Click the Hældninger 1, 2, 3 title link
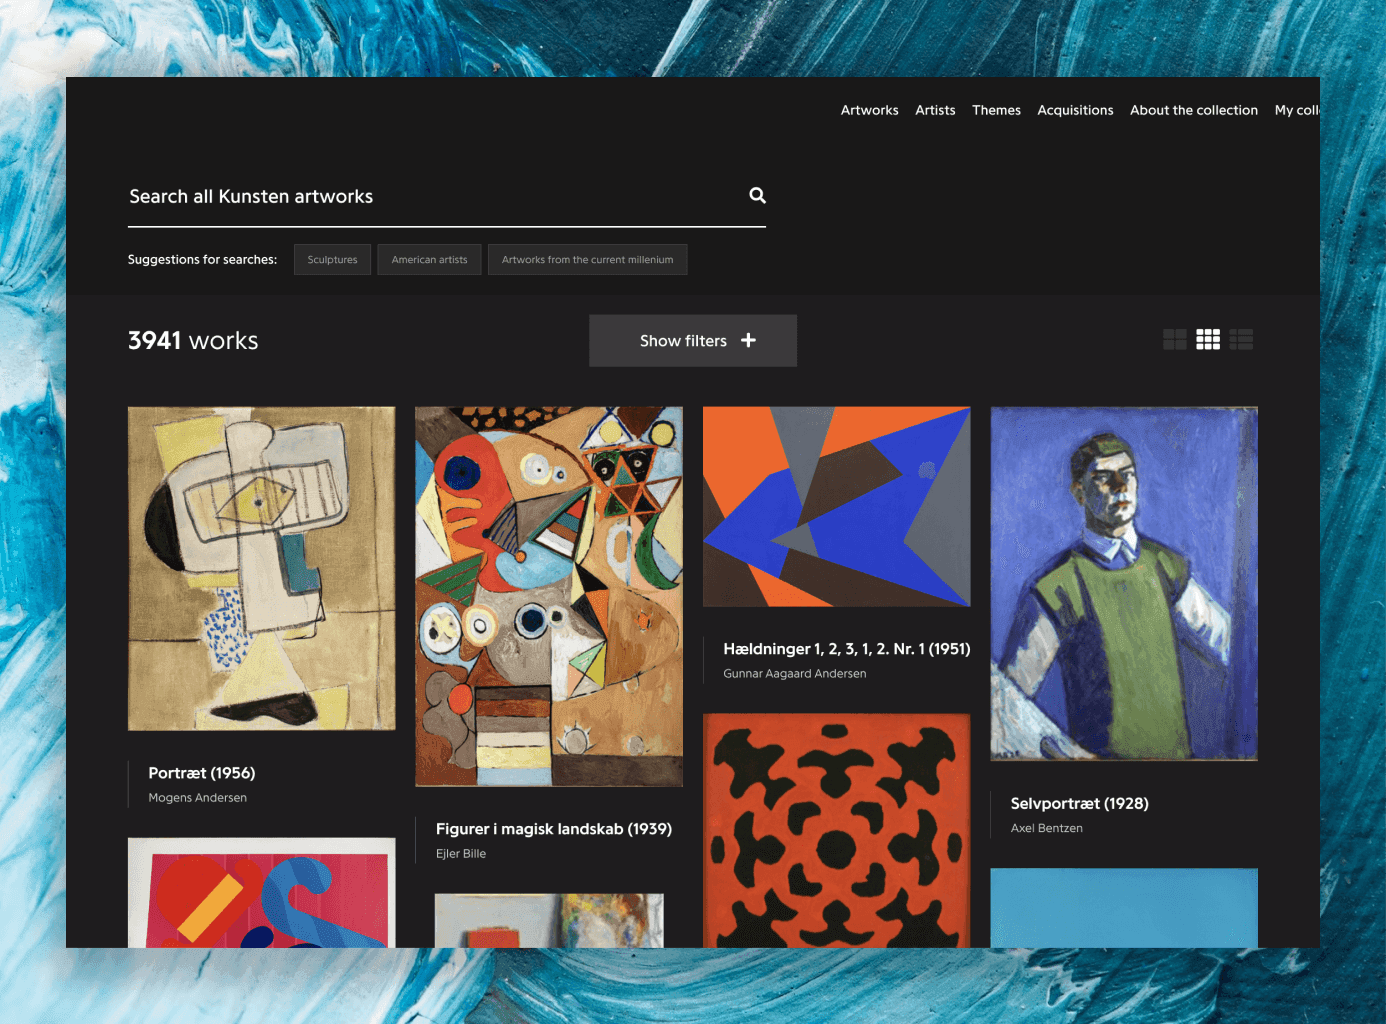 (x=846, y=649)
